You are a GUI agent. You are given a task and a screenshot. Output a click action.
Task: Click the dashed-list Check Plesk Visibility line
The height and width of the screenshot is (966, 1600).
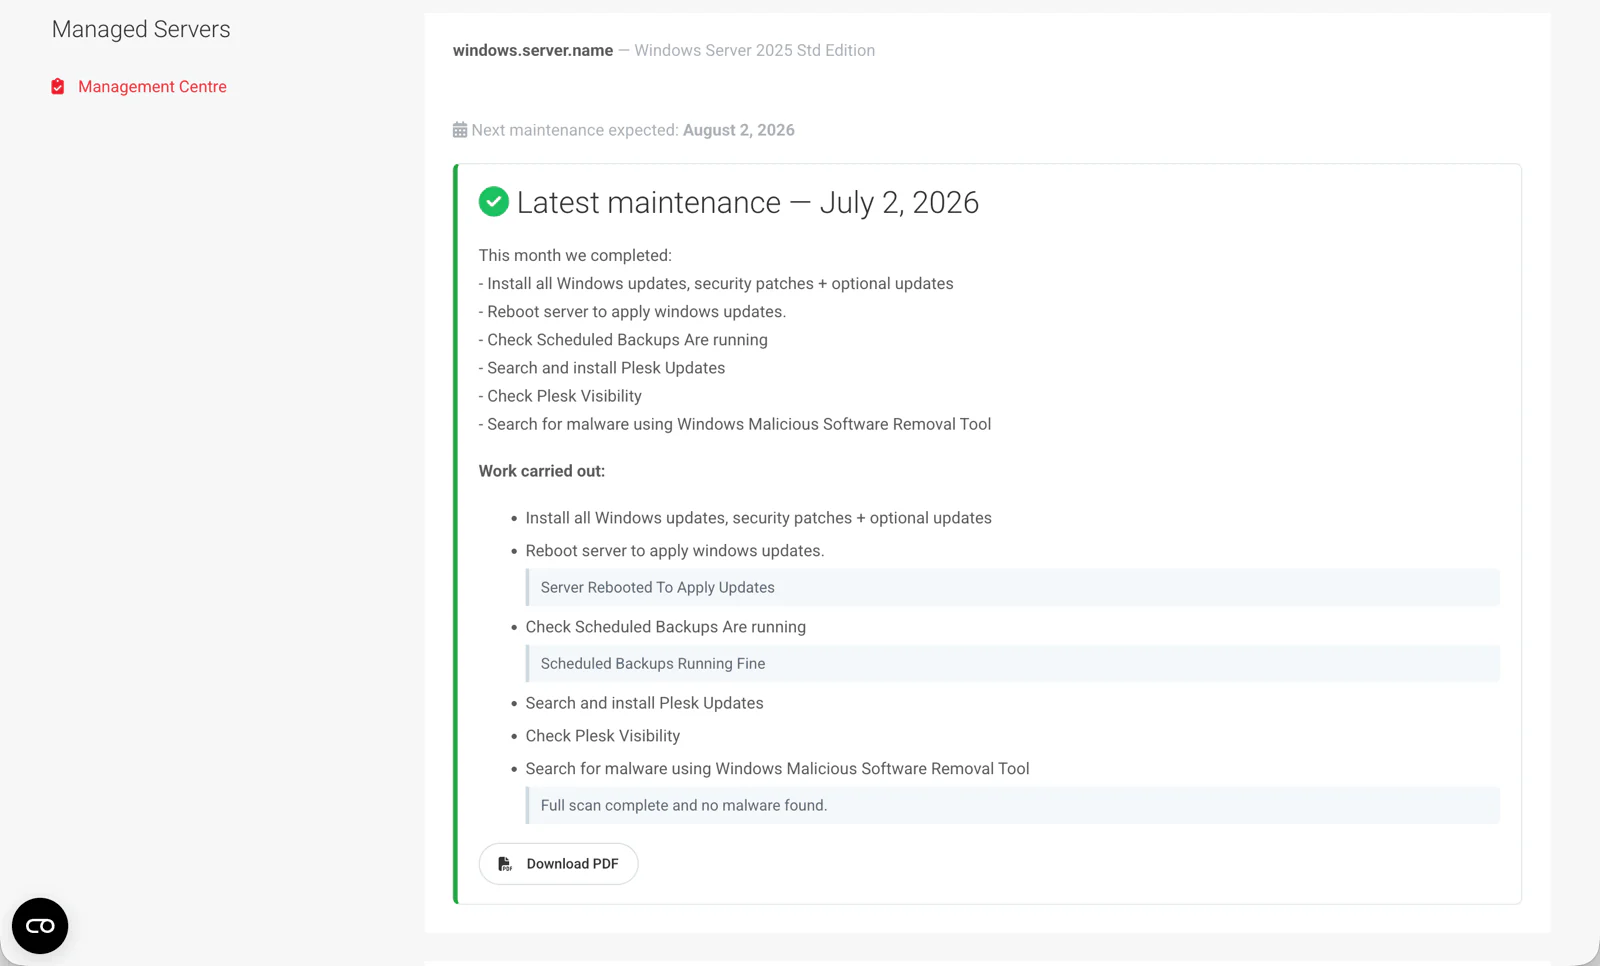(560, 396)
